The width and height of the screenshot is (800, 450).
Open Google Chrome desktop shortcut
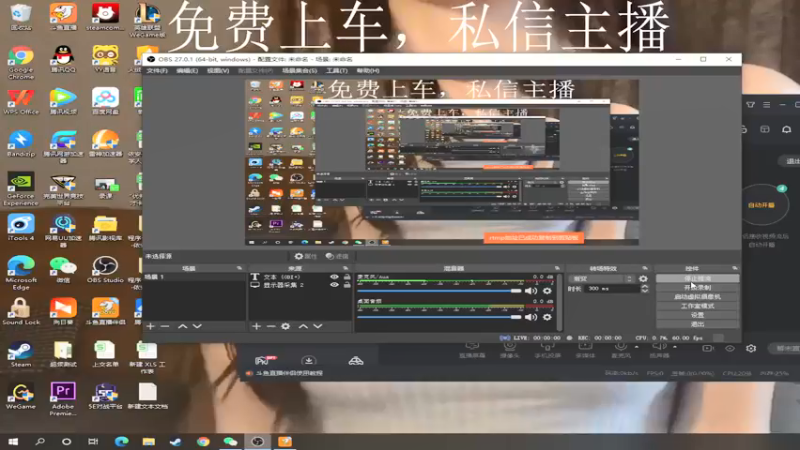(x=21, y=63)
